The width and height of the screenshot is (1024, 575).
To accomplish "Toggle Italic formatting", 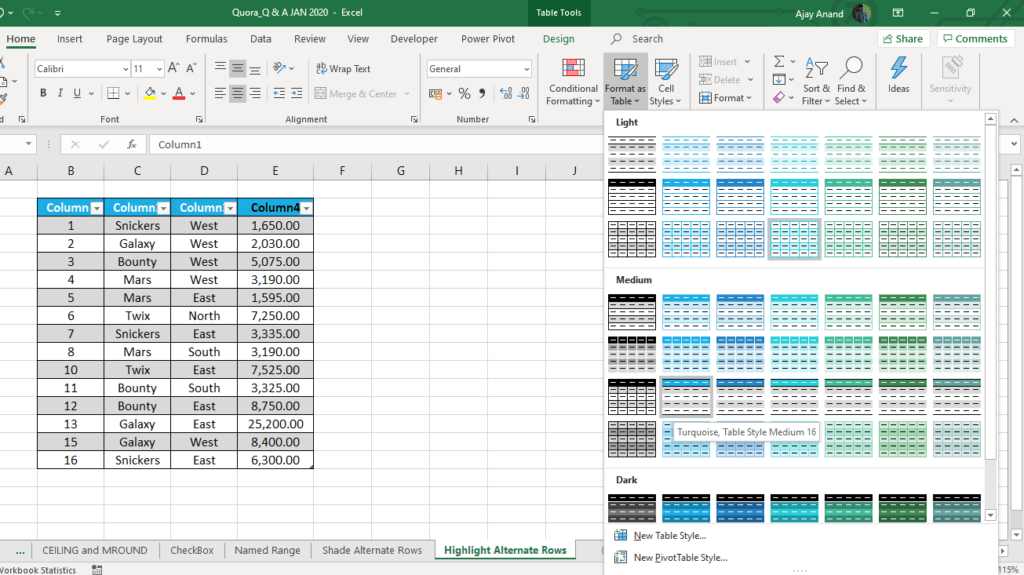I will point(60,93).
